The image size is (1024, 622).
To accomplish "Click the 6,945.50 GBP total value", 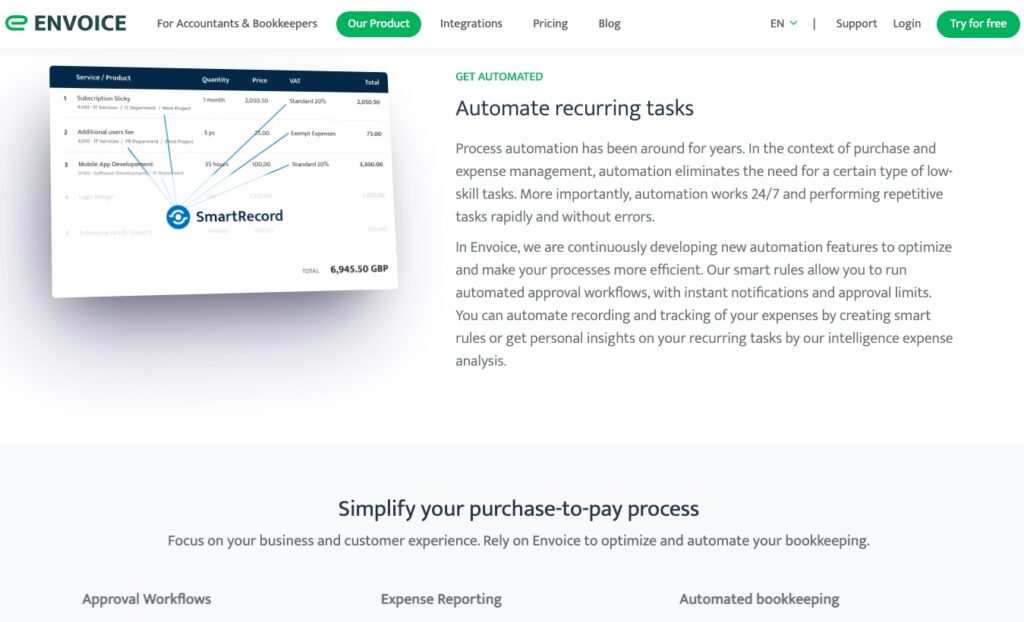I will (359, 269).
